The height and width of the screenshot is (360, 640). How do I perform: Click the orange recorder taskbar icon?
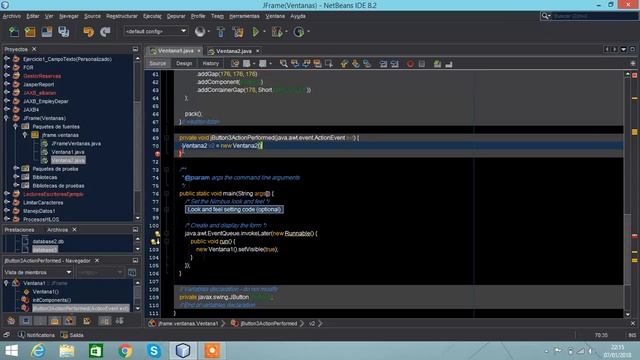point(212,351)
